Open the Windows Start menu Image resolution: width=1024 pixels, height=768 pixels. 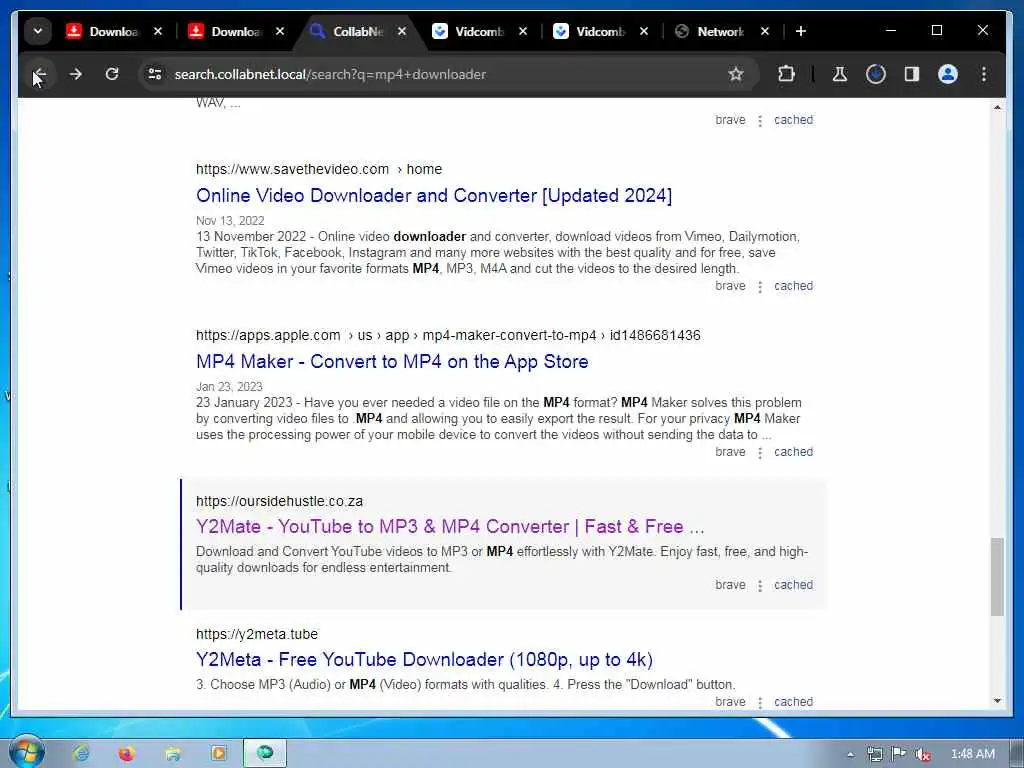[26, 752]
